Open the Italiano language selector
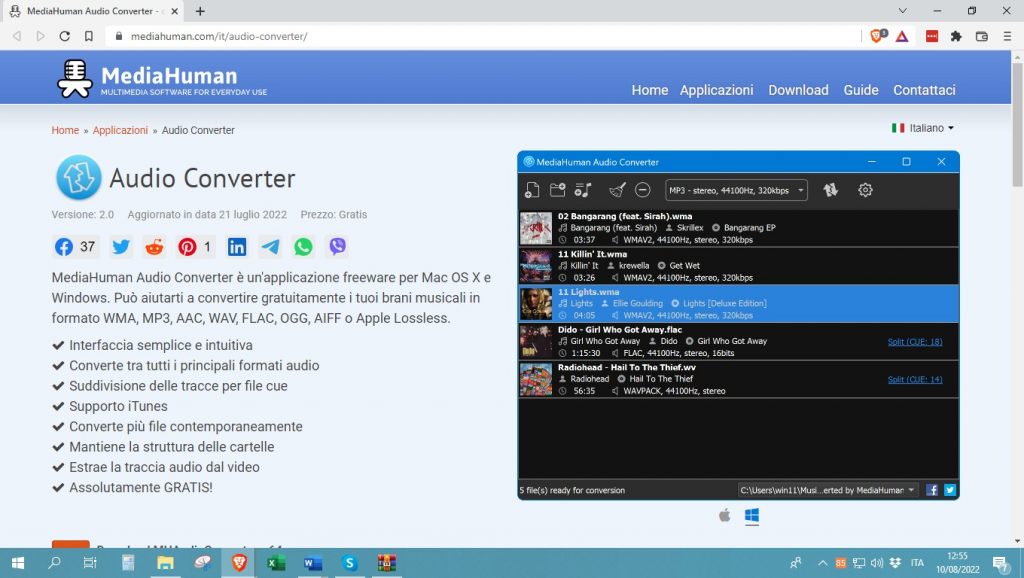Image resolution: width=1024 pixels, height=578 pixels. [x=919, y=128]
